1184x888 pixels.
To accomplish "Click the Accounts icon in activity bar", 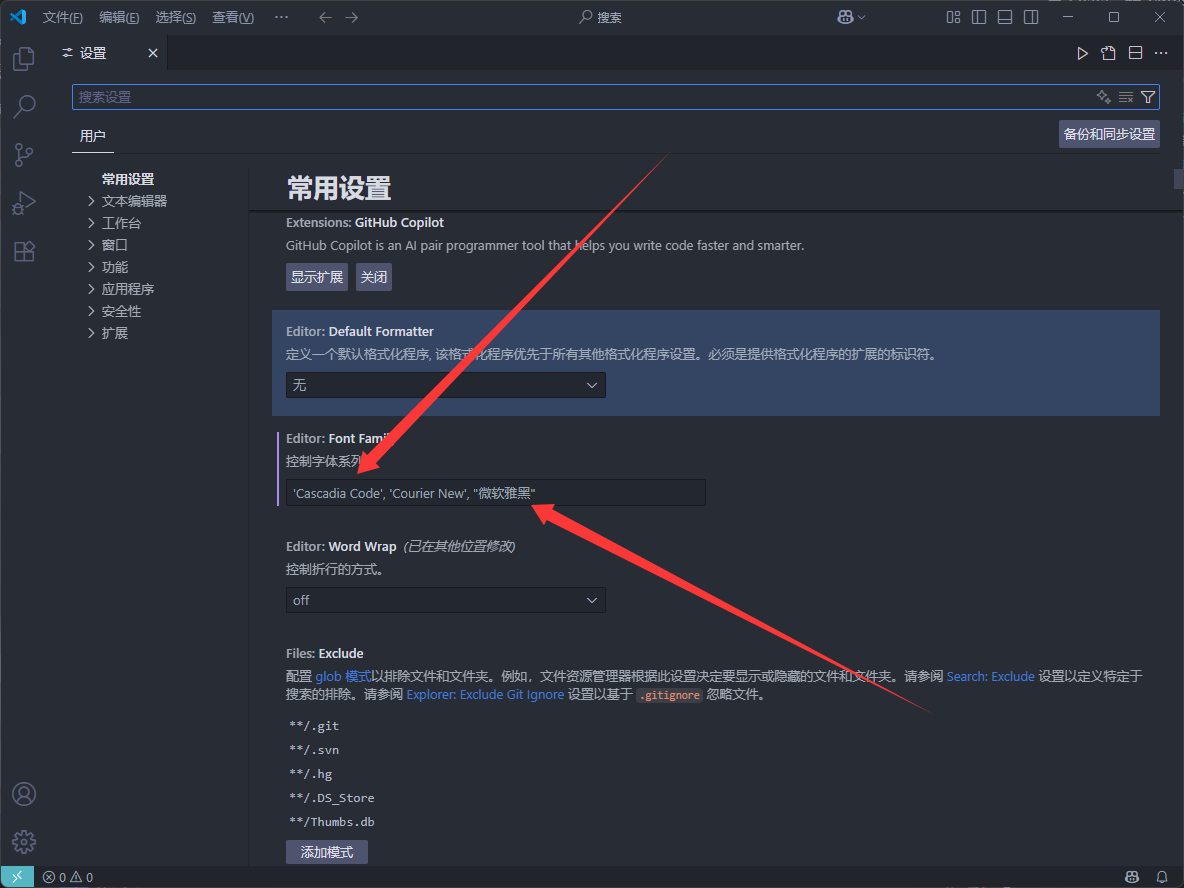I will pos(24,794).
